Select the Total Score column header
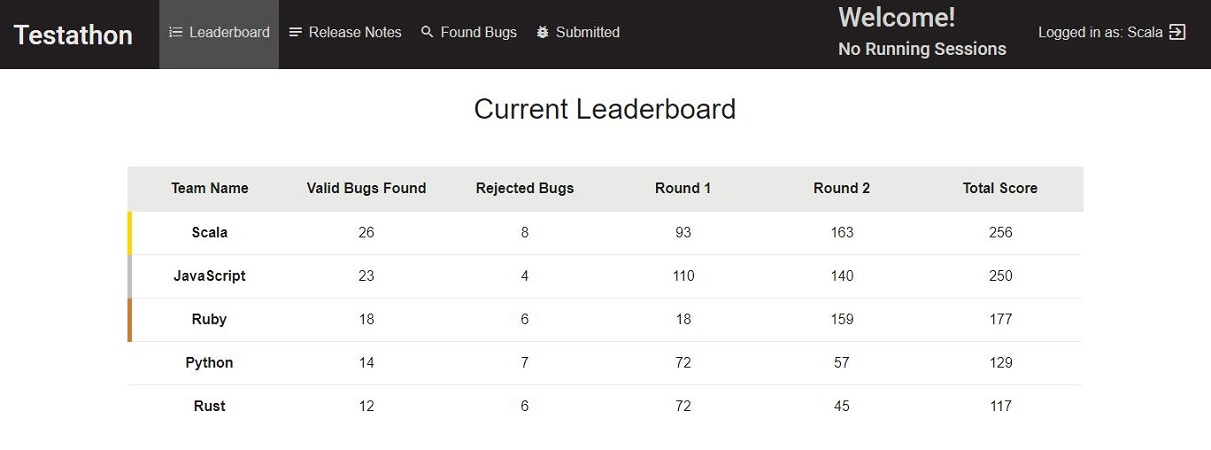The width and height of the screenshot is (1211, 450). [x=999, y=188]
